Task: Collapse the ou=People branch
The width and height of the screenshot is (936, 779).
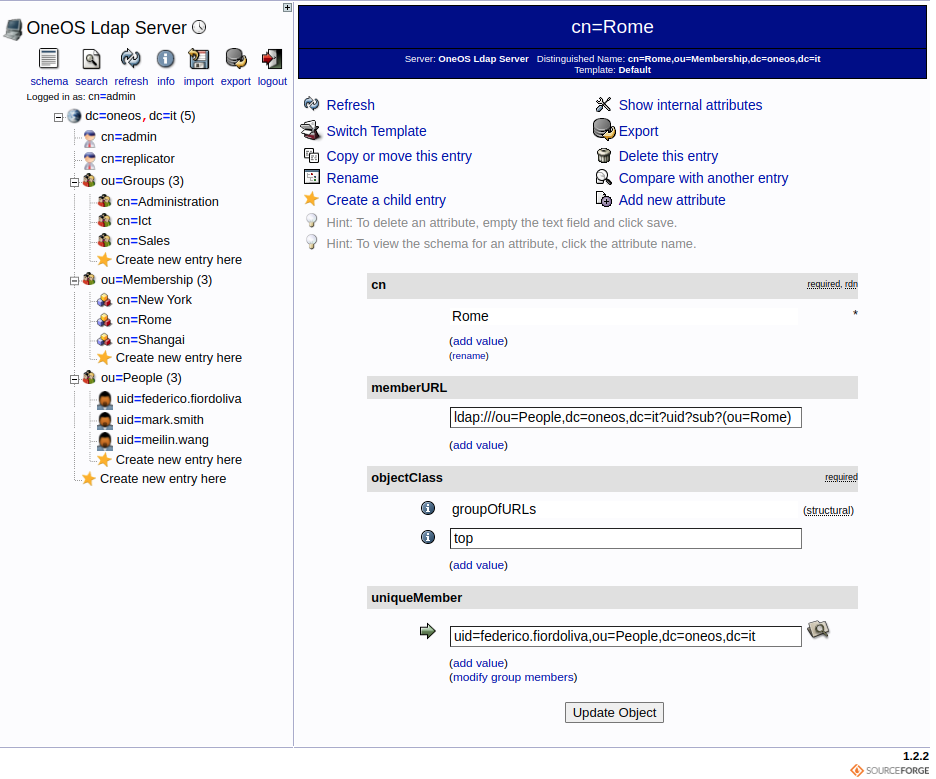Action: pos(74,379)
